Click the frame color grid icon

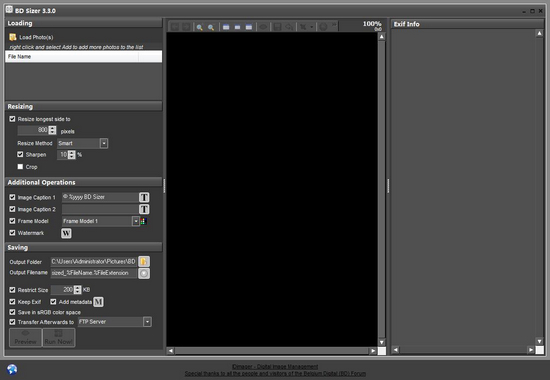143,221
